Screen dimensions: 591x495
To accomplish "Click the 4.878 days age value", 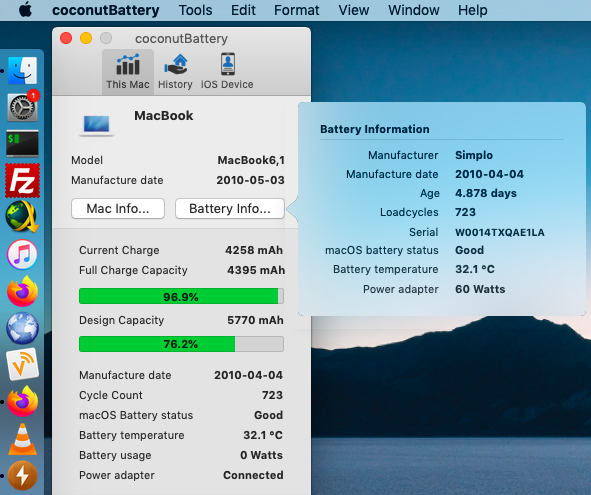I will [x=486, y=193].
